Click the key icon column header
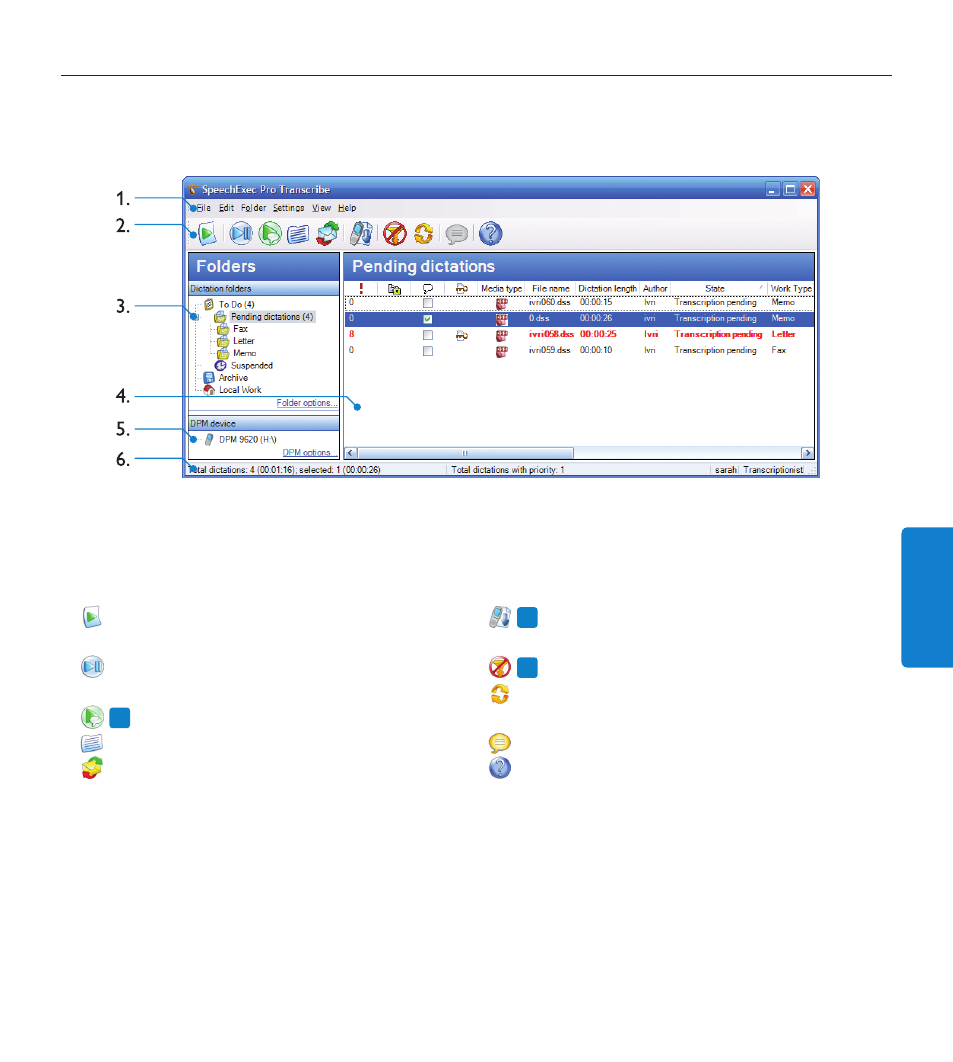Screen dimensions: 953x1062 pos(461,289)
